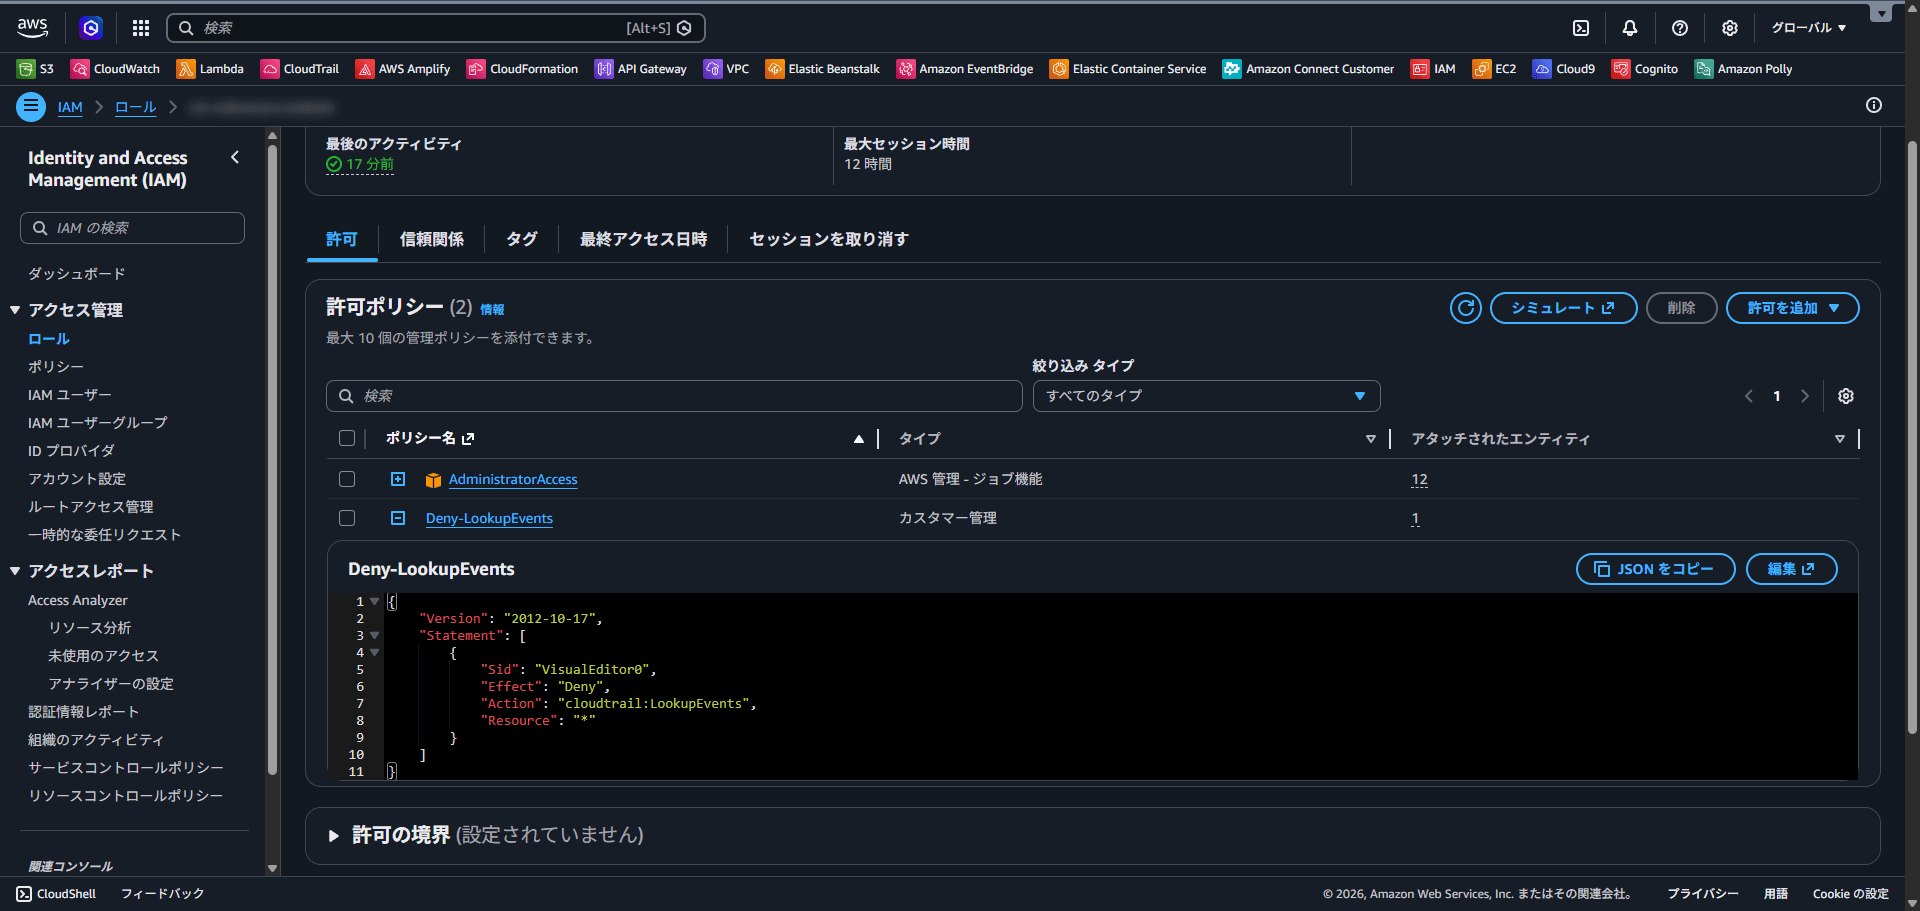
Task: Open API Gateway bookmark shortcut
Action: [641, 69]
